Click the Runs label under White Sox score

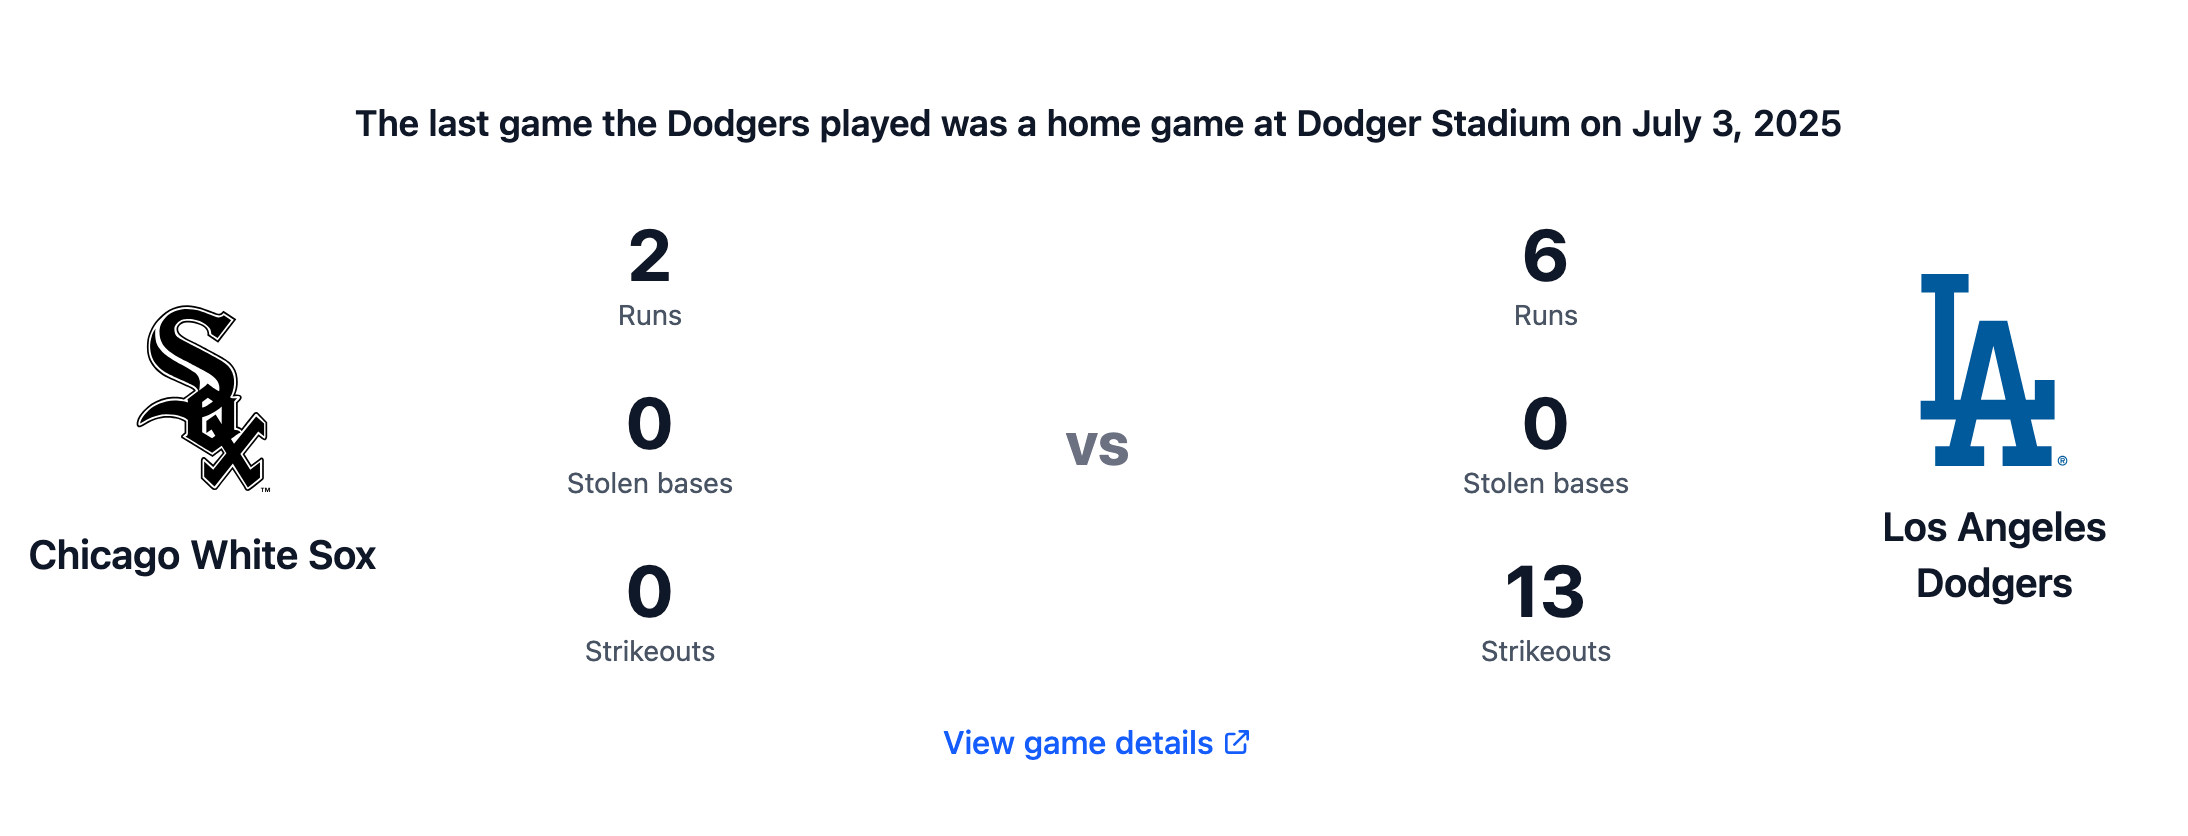point(650,316)
